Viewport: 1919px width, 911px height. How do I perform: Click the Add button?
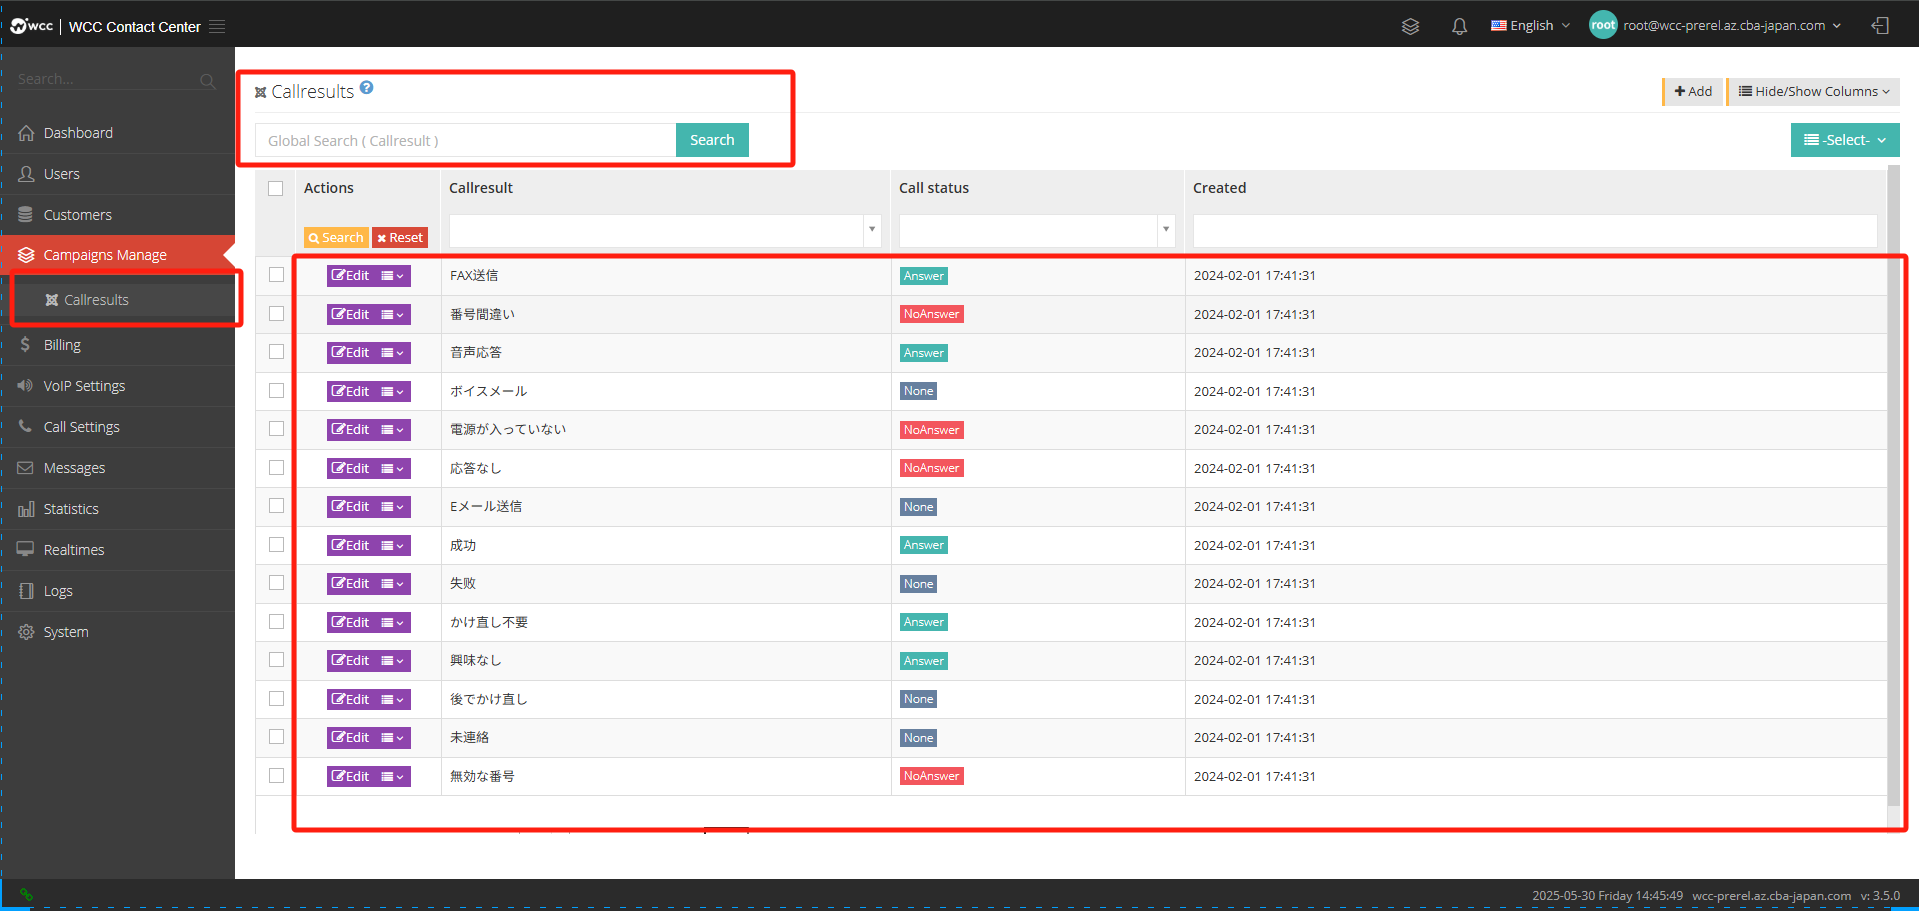[1693, 91]
